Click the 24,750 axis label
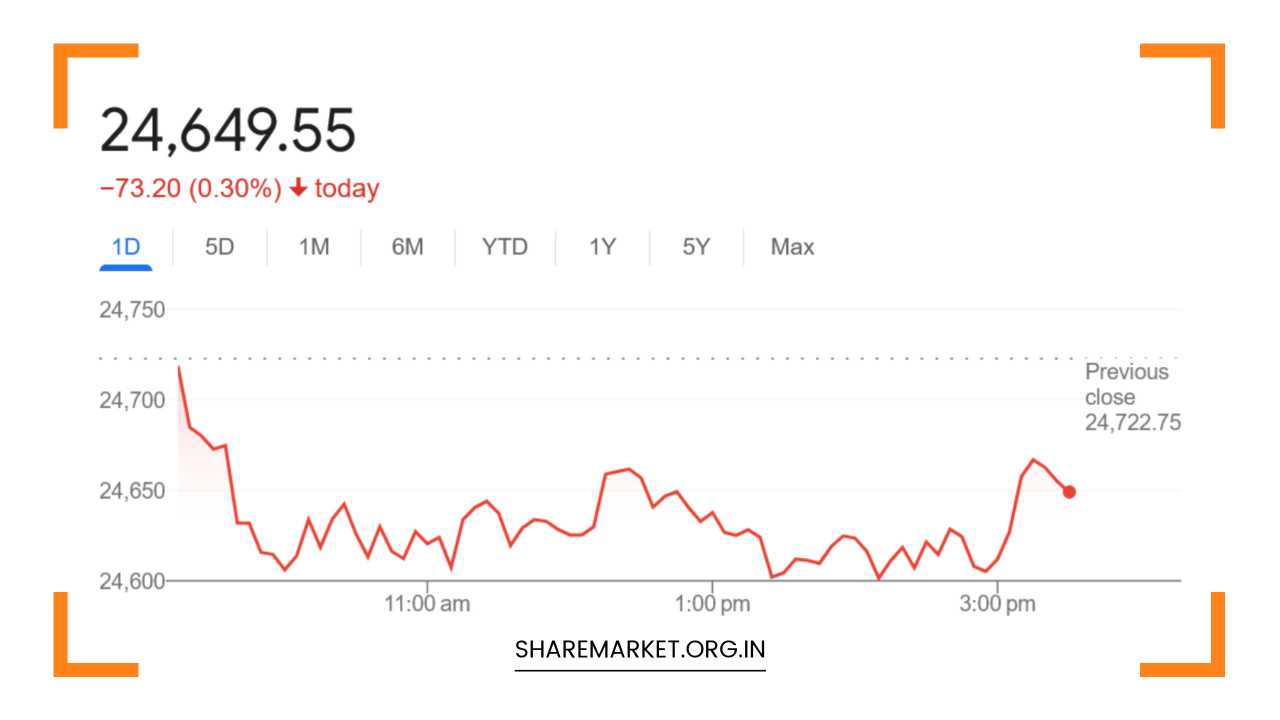The width and height of the screenshot is (1280, 720). click(x=133, y=310)
